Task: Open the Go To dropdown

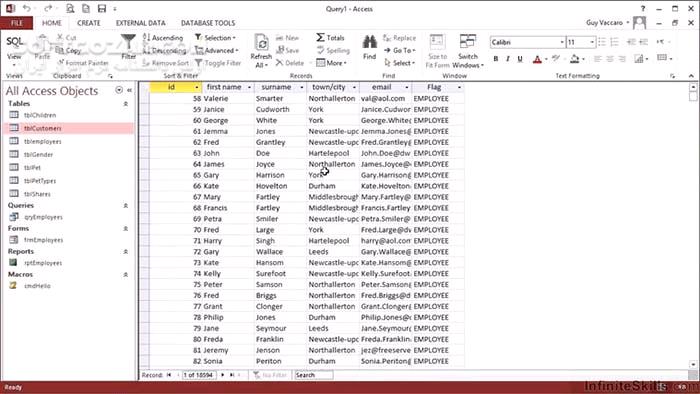Action: (400, 50)
